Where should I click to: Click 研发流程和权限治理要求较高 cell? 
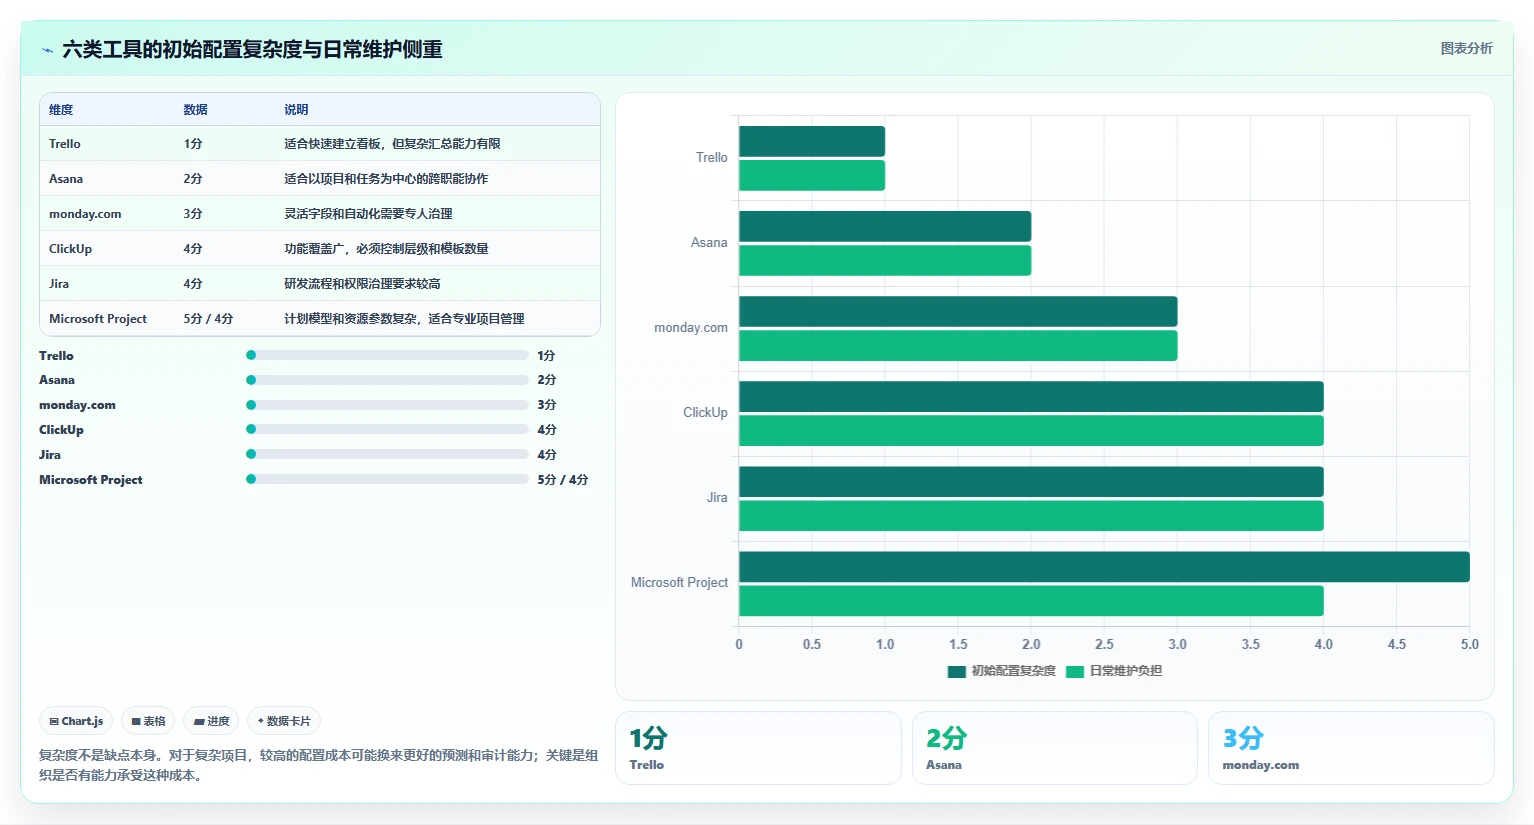pos(362,284)
